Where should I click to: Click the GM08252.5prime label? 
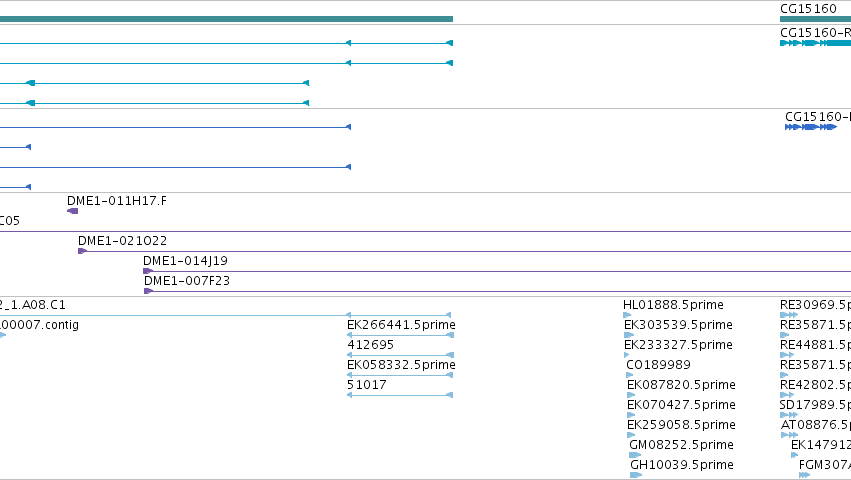tap(681, 445)
